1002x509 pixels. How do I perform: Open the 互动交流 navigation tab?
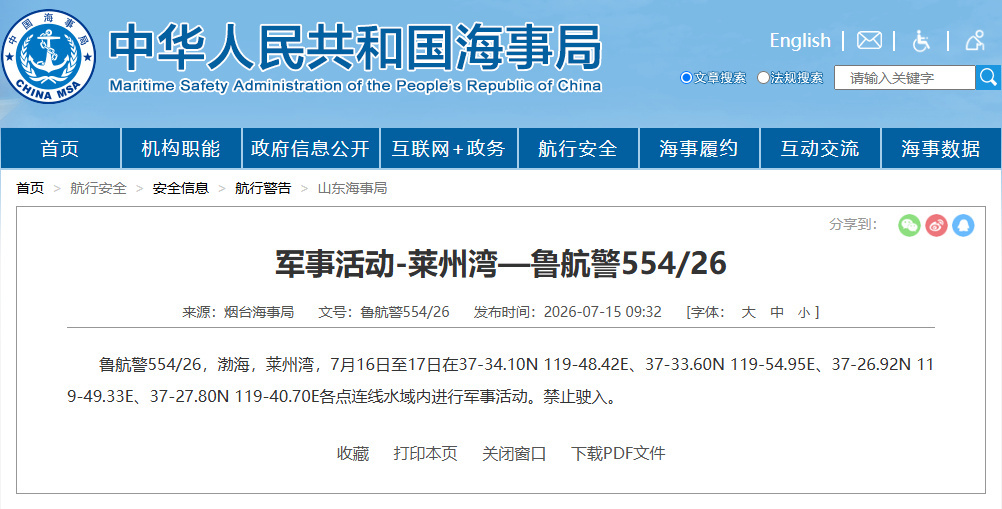820,148
